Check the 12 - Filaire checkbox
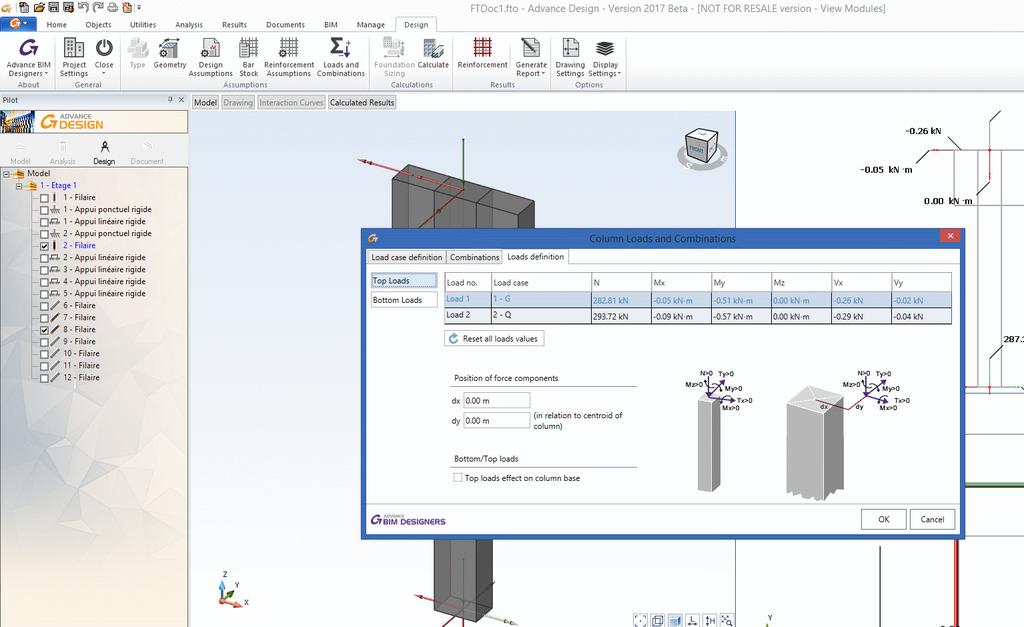1024x627 pixels. point(44,378)
